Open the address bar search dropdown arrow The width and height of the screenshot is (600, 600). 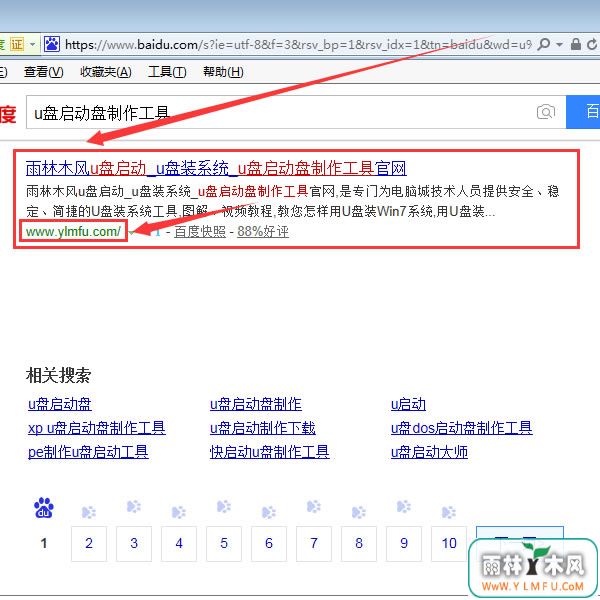pos(559,45)
